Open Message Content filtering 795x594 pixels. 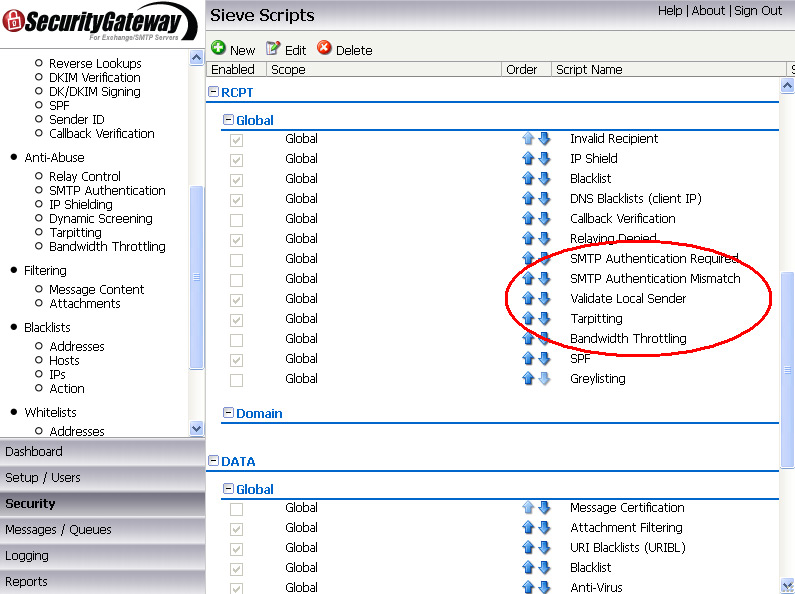tap(97, 289)
